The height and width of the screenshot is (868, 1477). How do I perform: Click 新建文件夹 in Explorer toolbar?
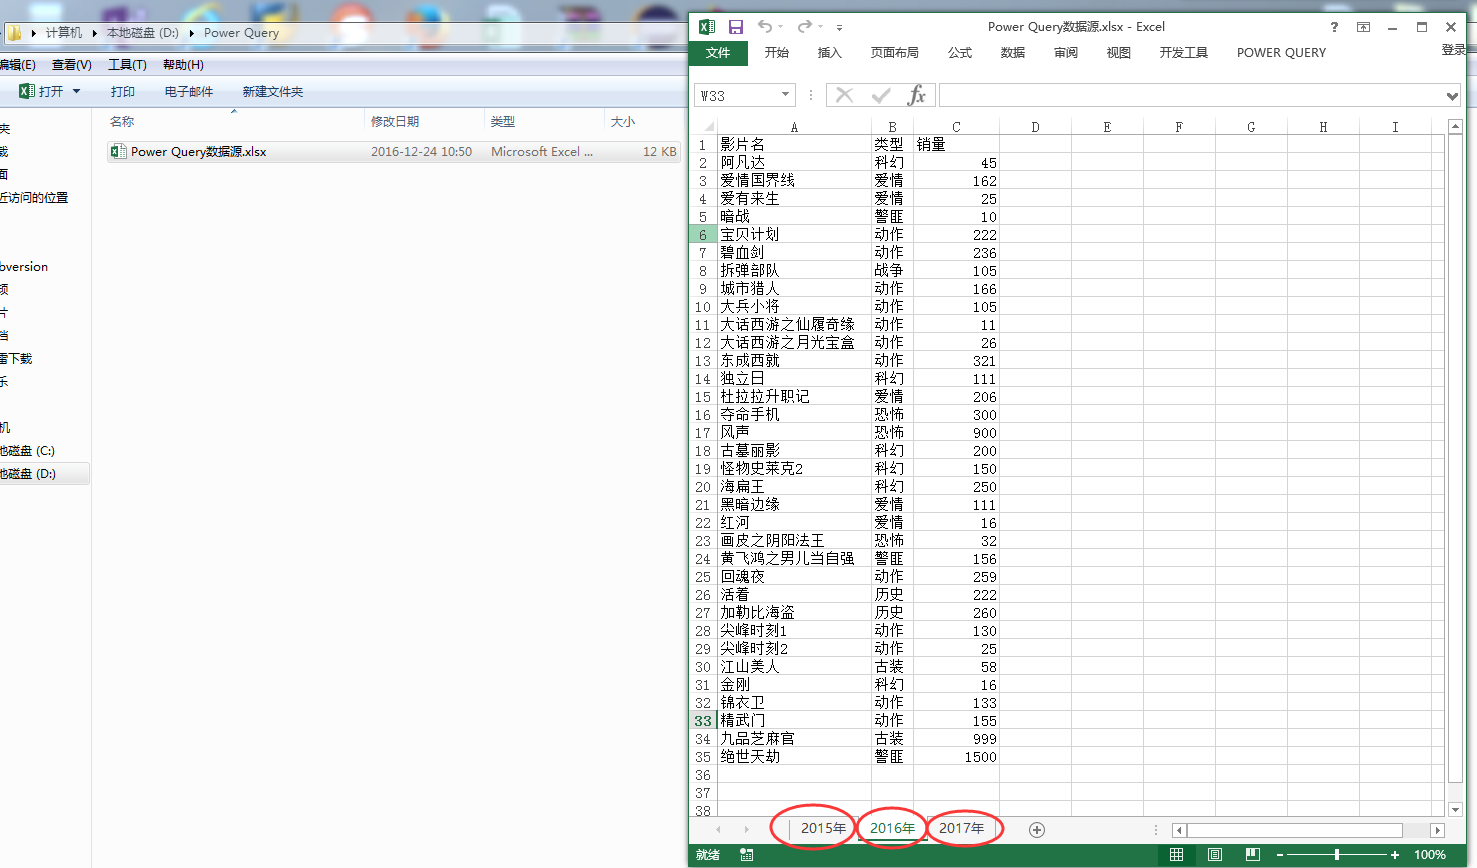[273, 91]
